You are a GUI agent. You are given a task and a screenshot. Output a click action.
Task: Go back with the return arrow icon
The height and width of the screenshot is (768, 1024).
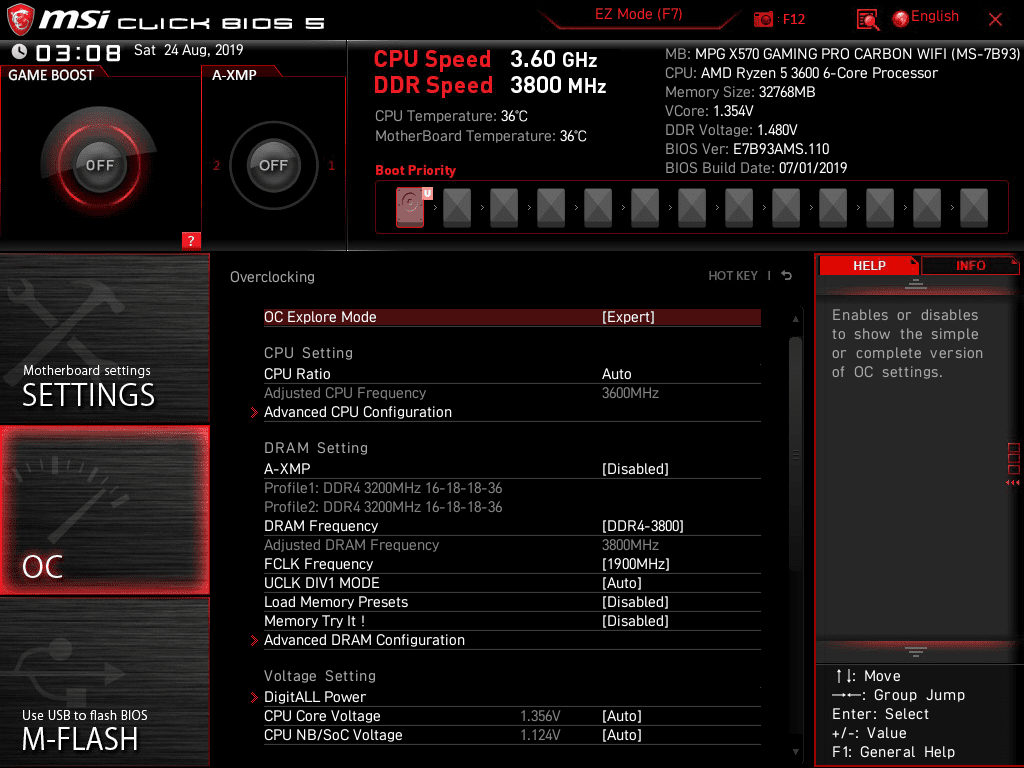point(787,276)
